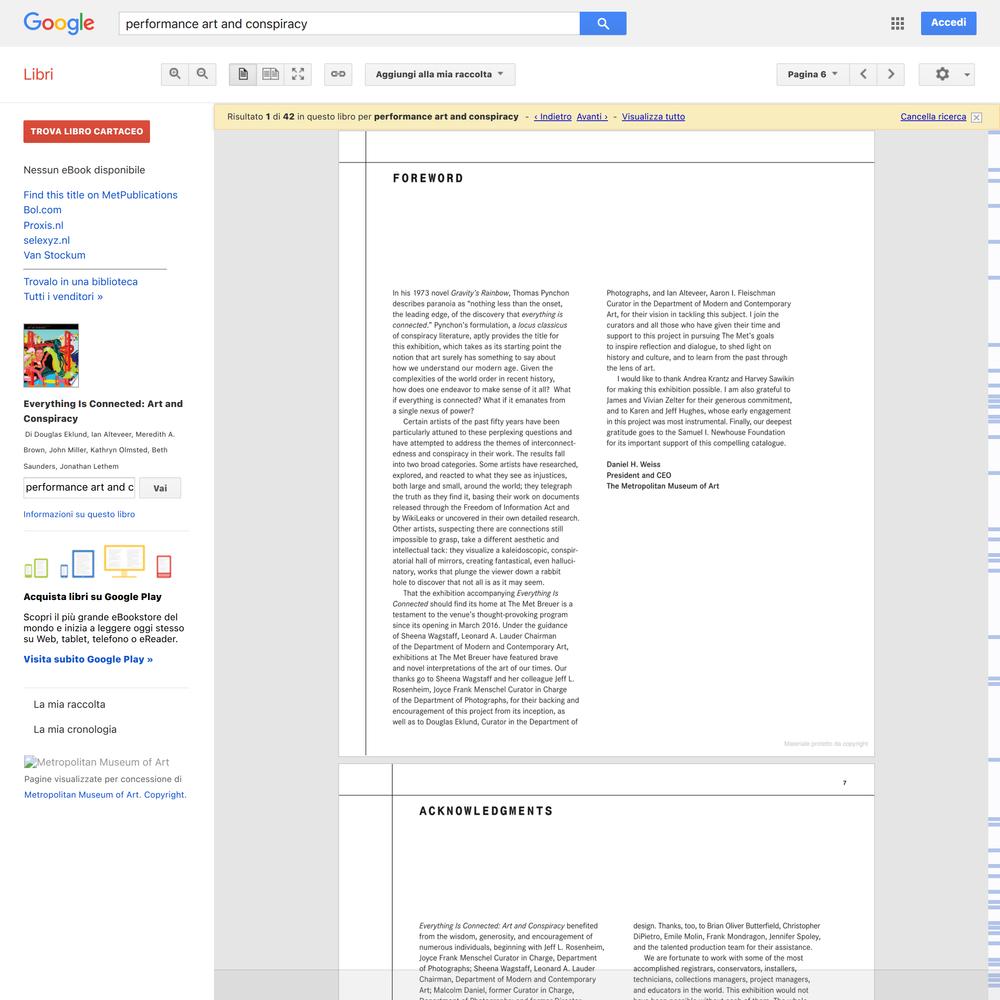Viewport: 1000px width, 1000px height.
Task: Open La mia cronologia
Action: coord(75,730)
